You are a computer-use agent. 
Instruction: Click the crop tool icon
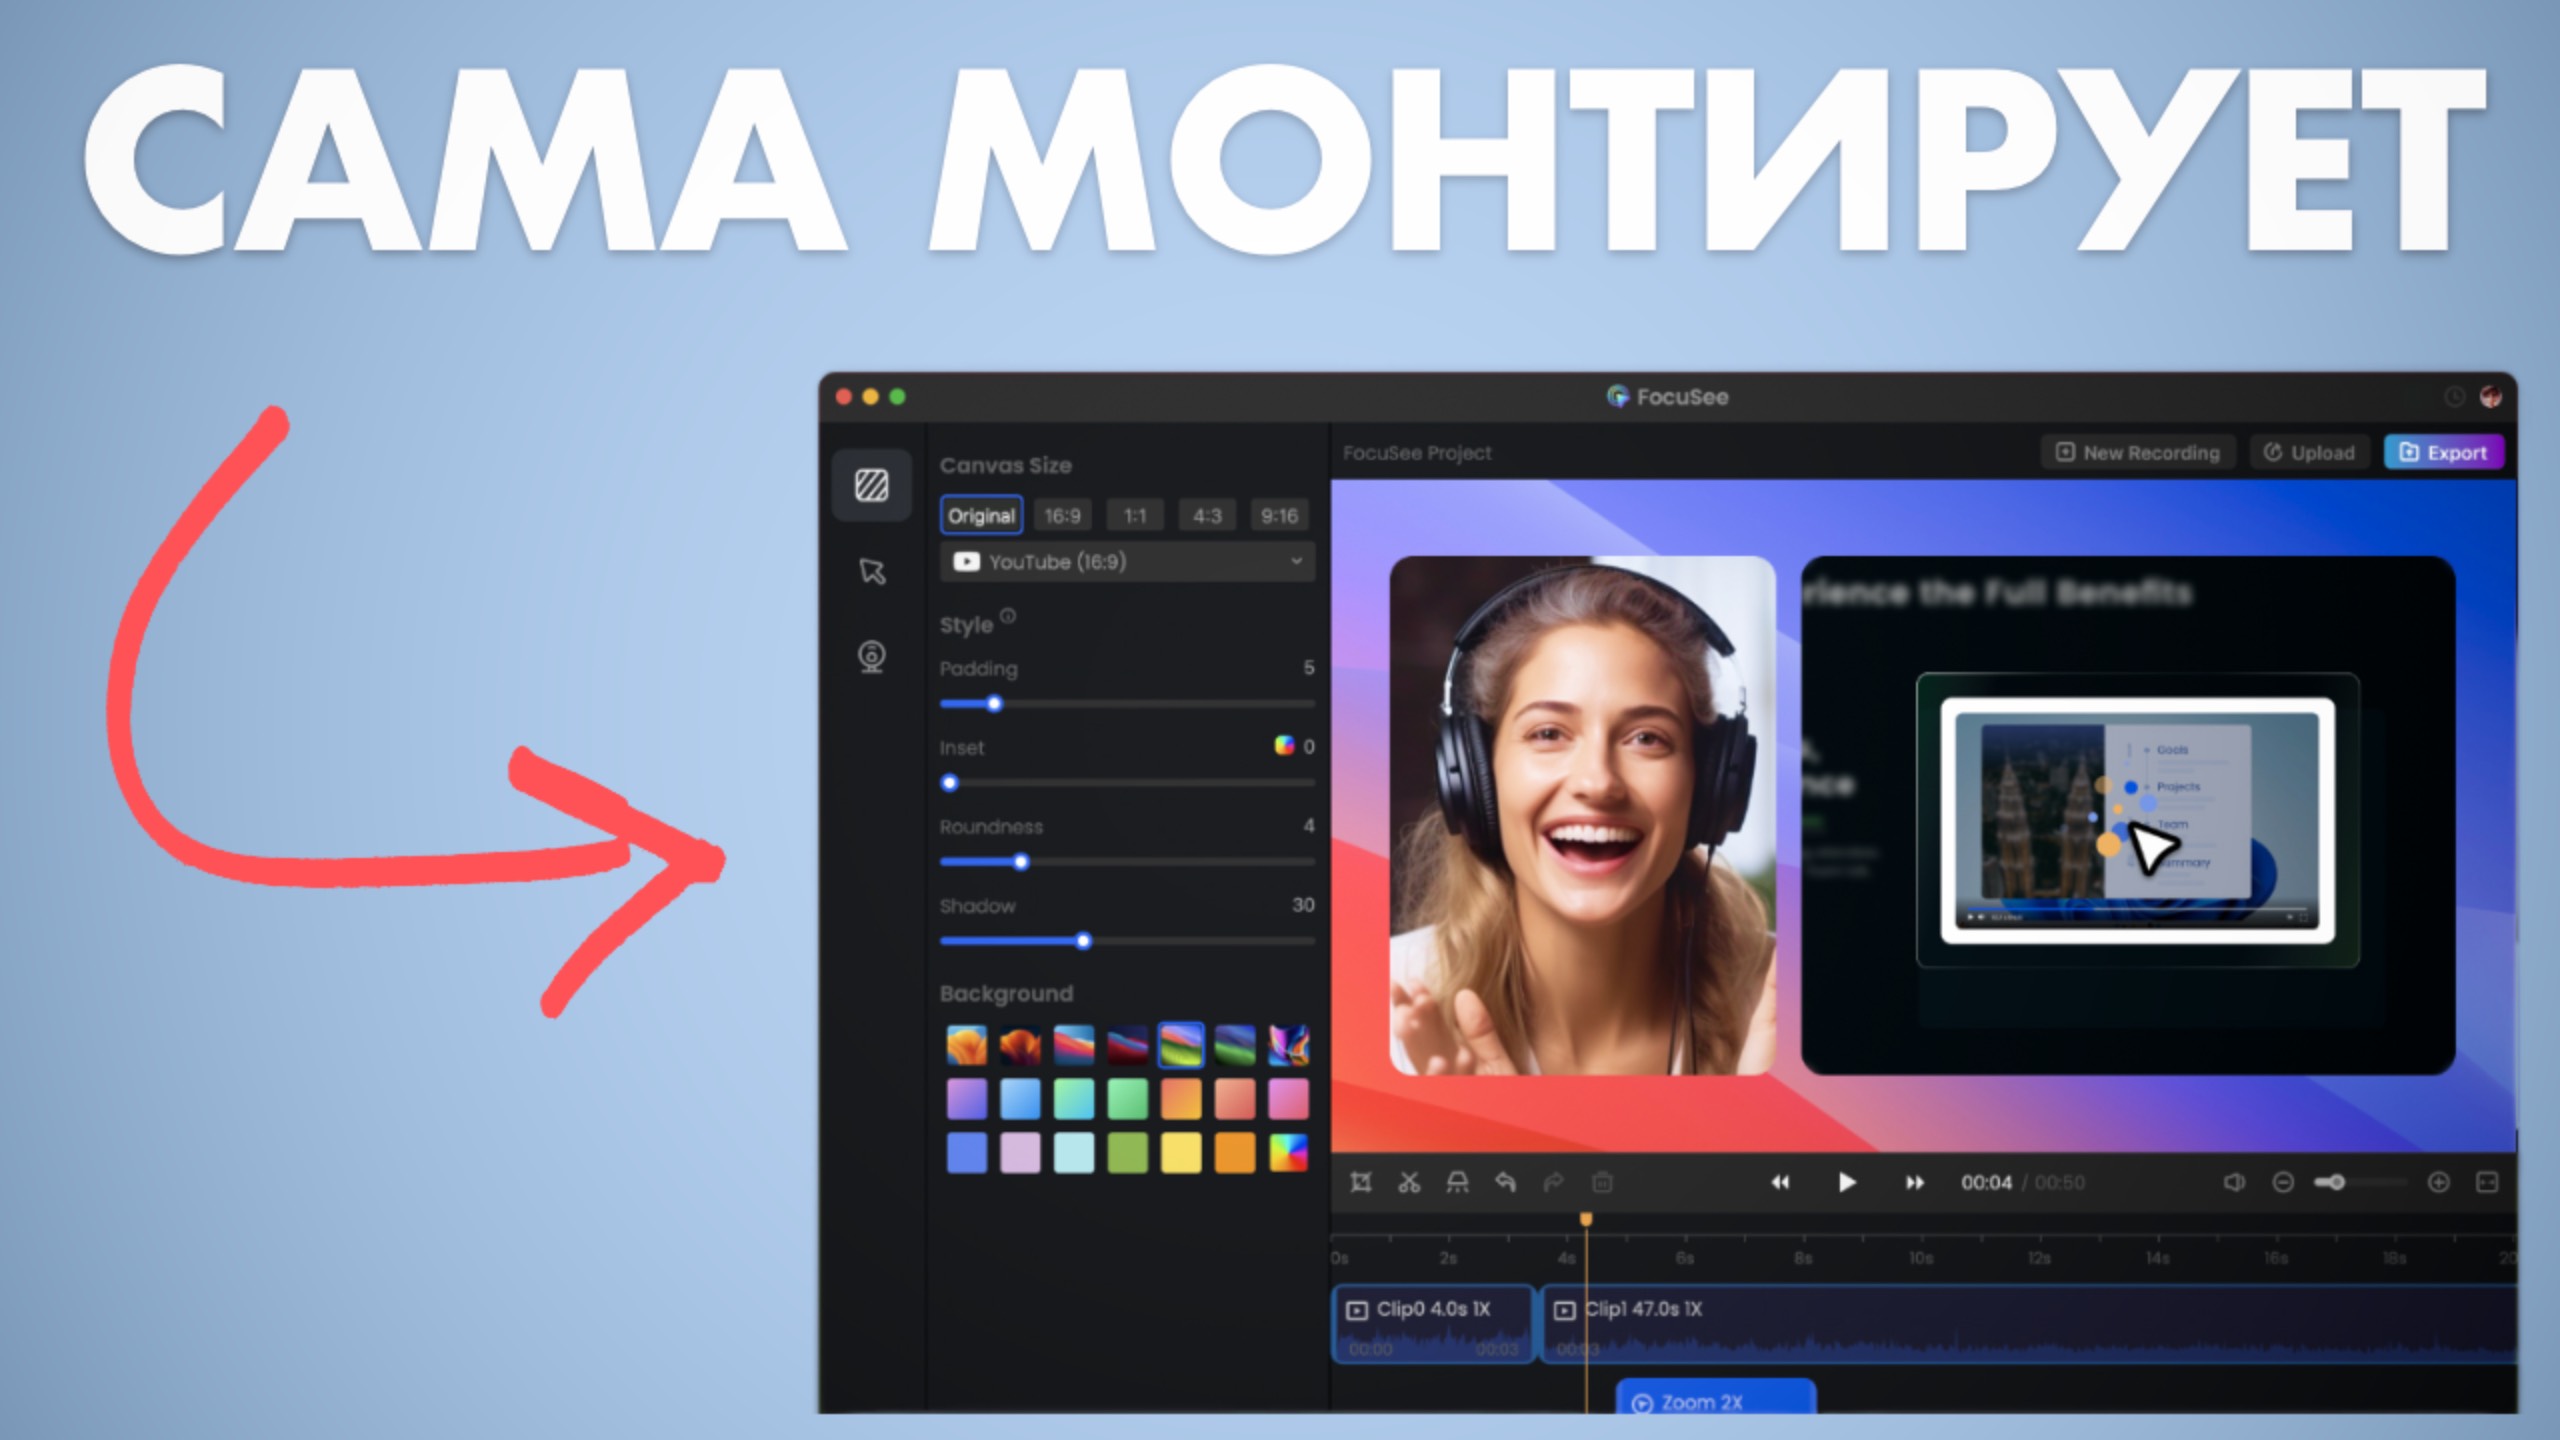point(1361,1183)
